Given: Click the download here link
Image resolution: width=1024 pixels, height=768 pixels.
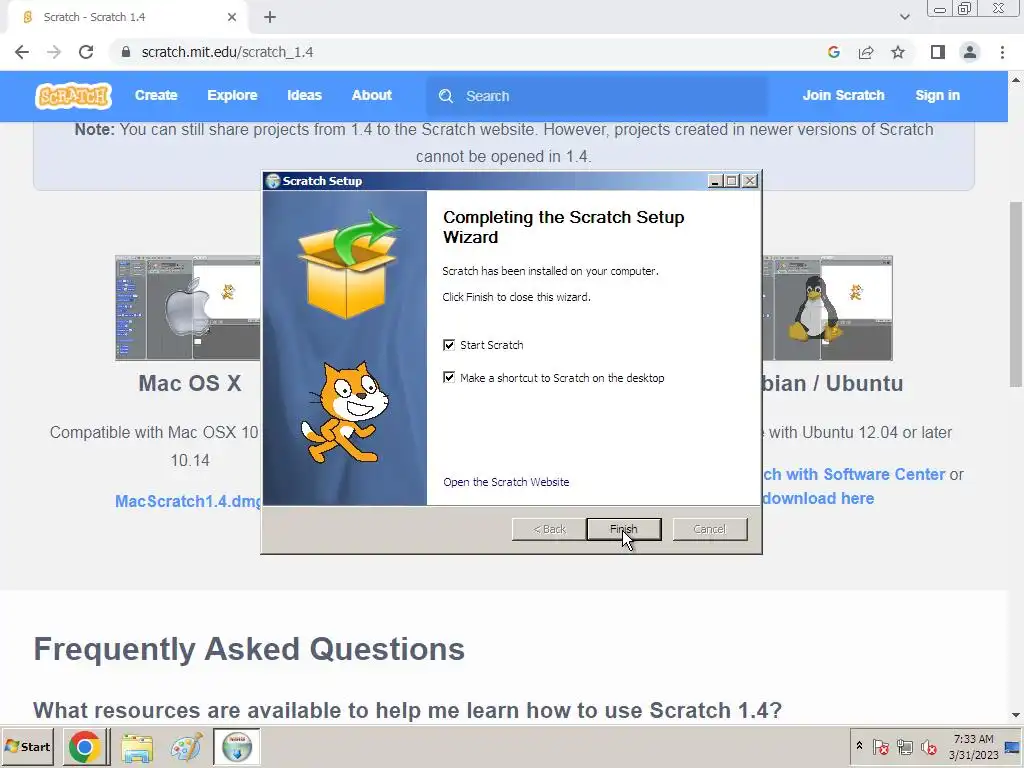Looking at the screenshot, I should pos(818,498).
